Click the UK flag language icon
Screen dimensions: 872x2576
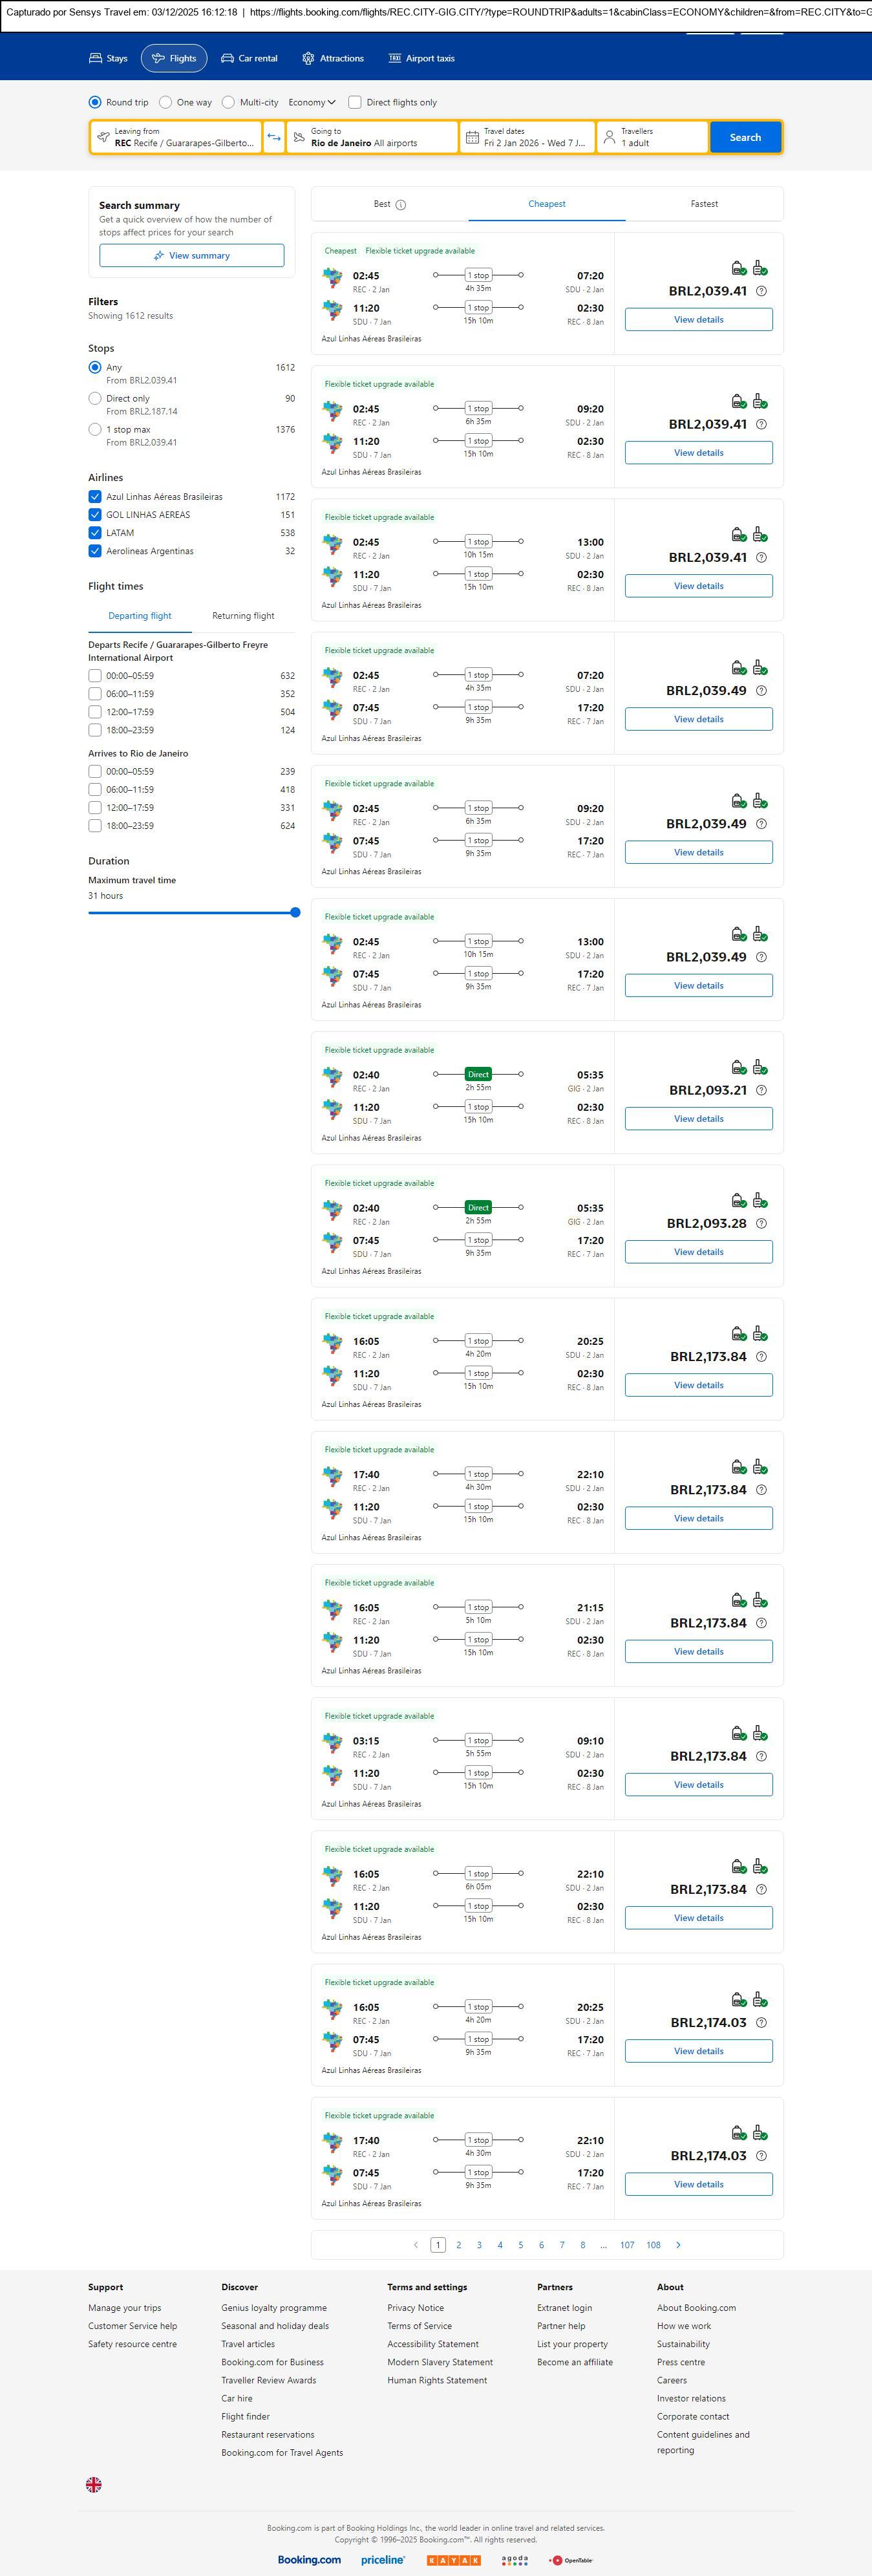[94, 2484]
